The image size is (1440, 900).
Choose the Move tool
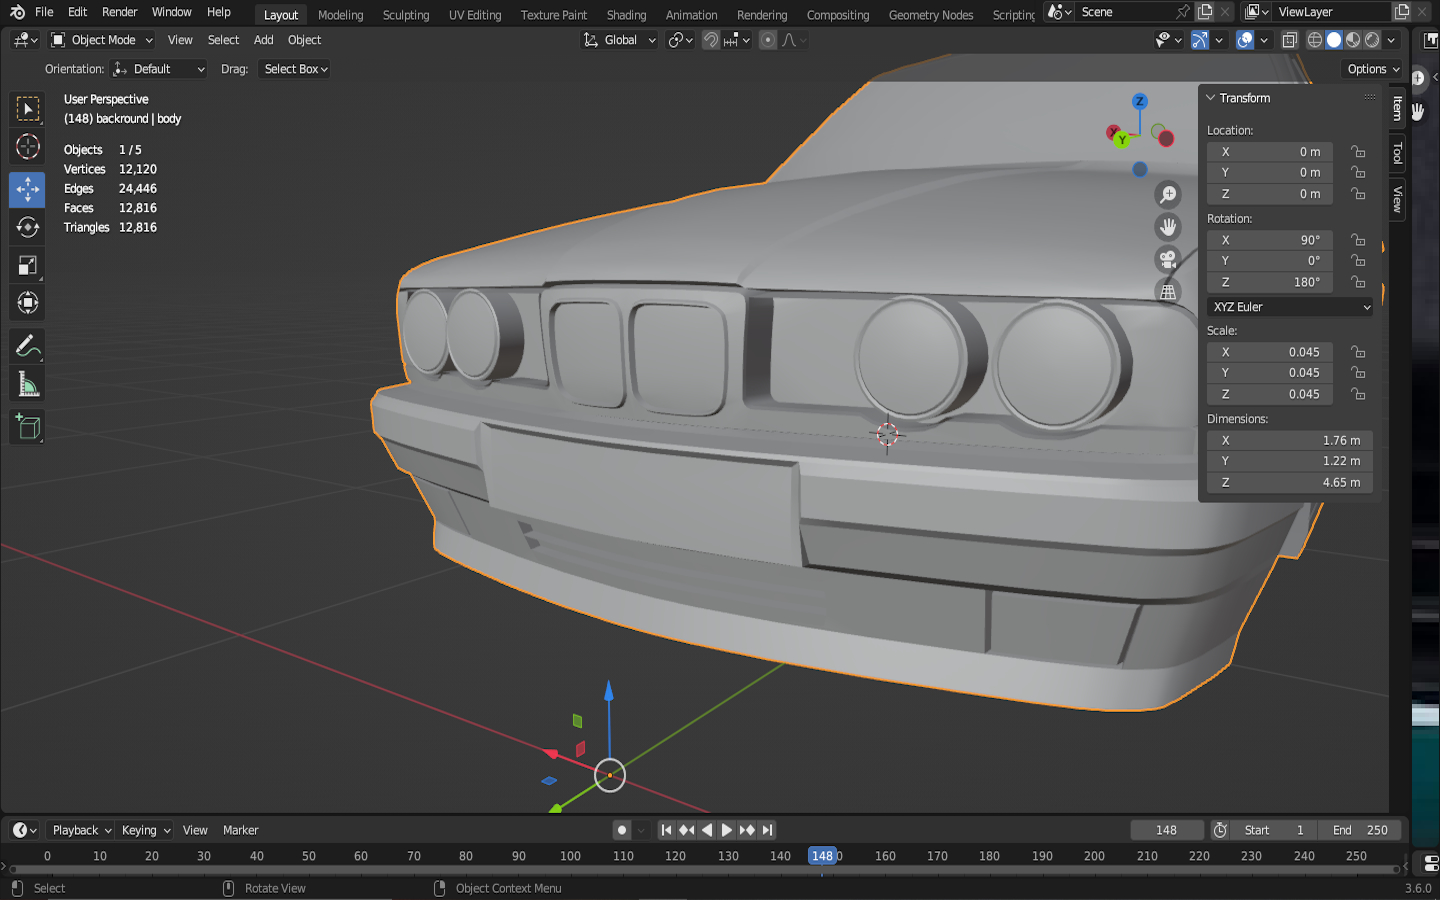click(28, 189)
